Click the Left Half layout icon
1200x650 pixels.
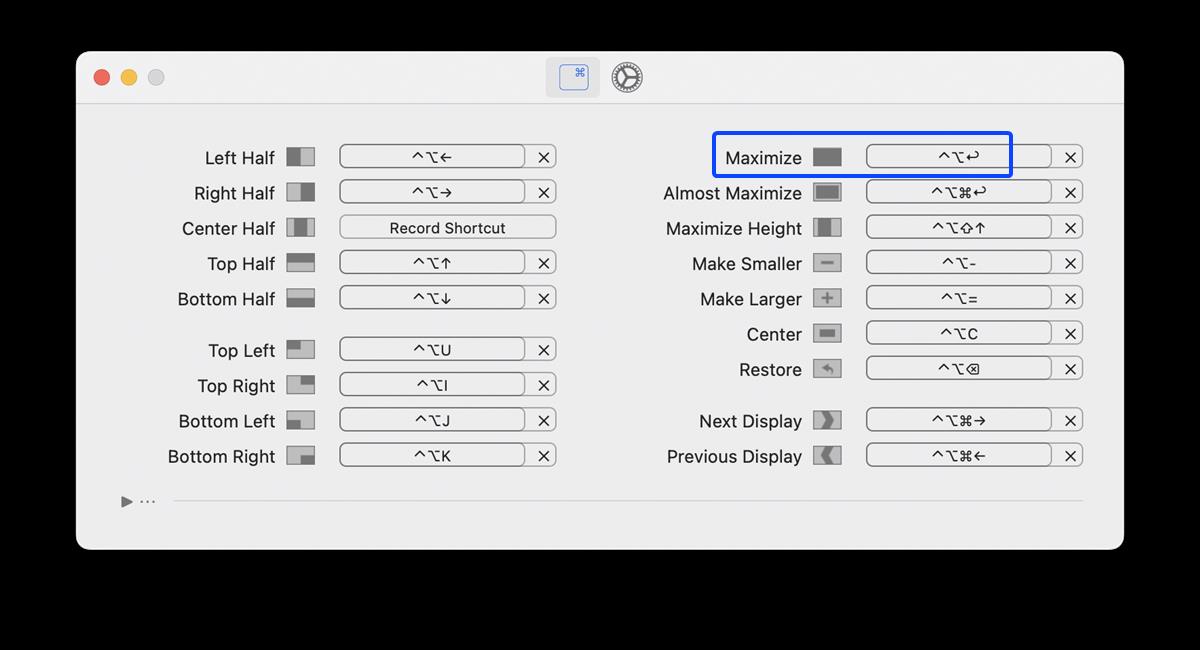pyautogui.click(x=301, y=157)
